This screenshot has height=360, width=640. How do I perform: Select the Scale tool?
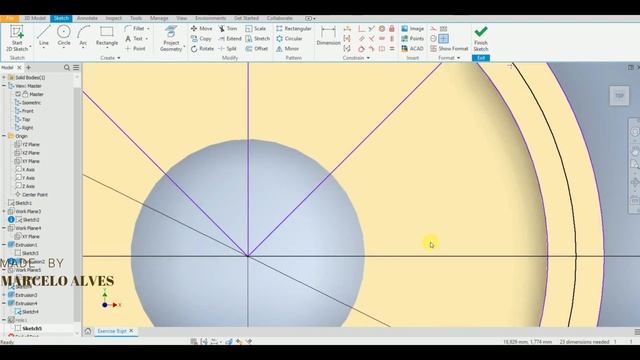click(x=256, y=29)
